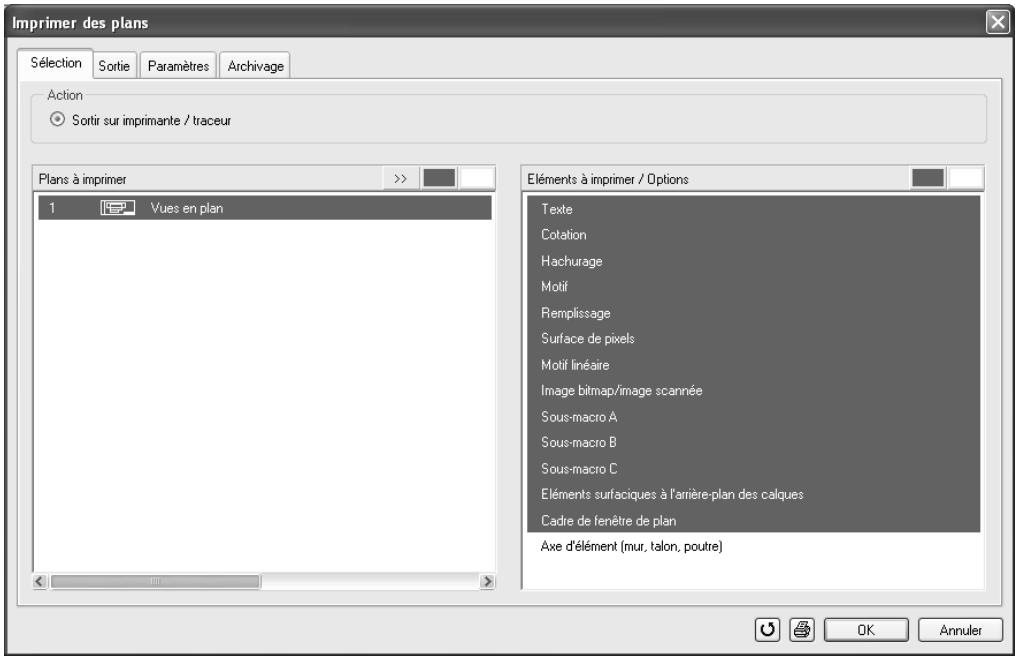
Task: Toggle the Texte element option
Action: (753, 209)
